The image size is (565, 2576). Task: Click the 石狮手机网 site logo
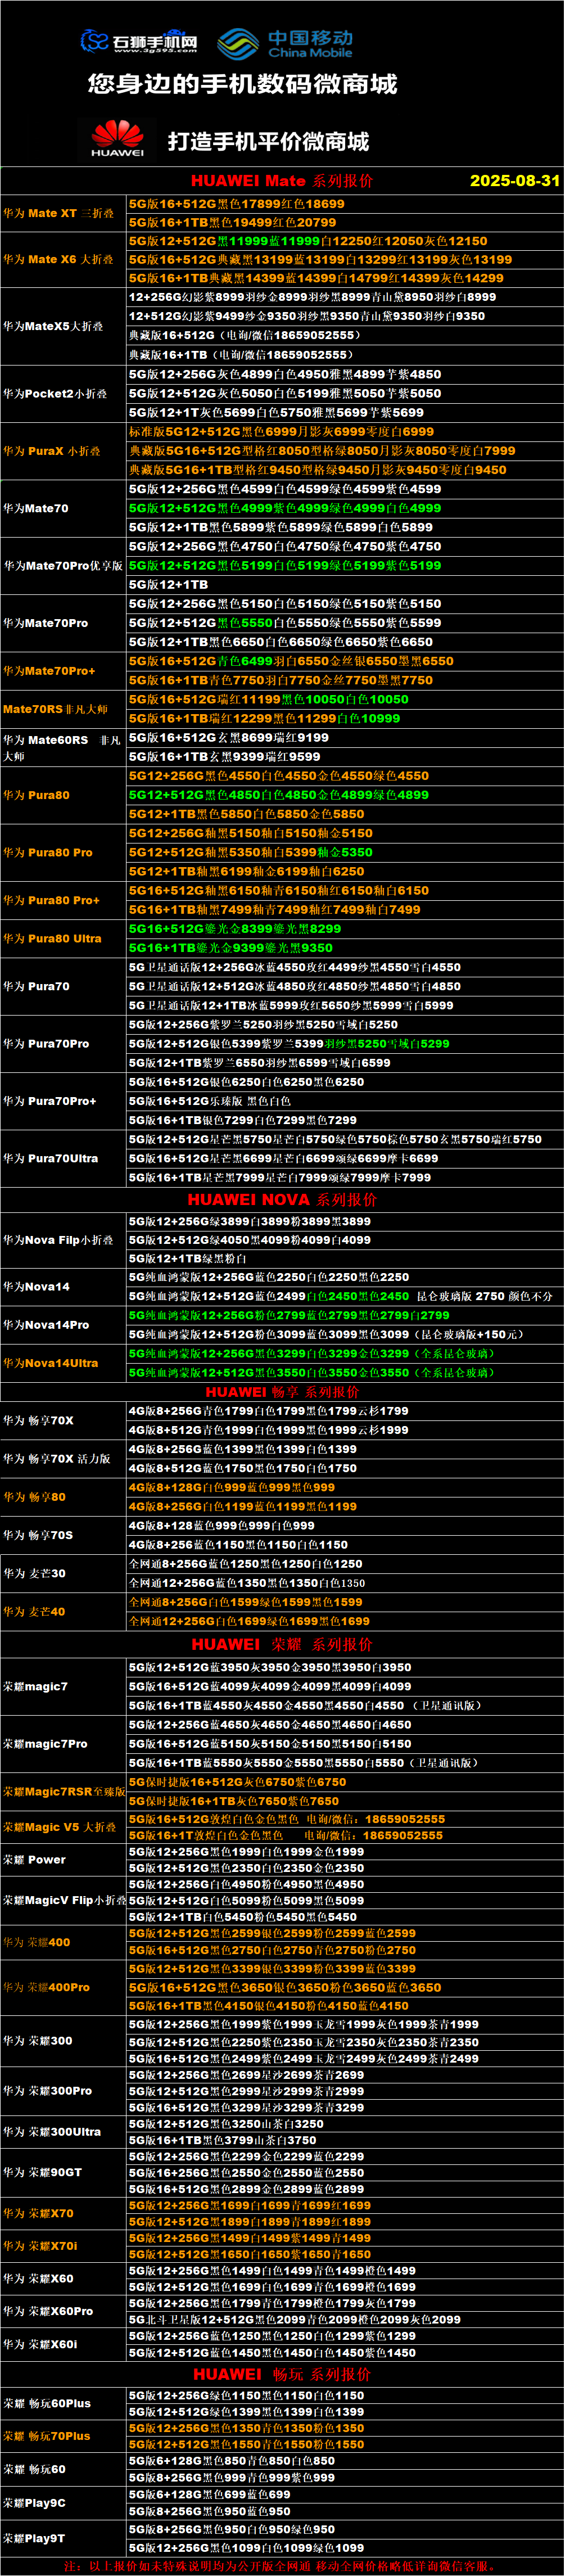pyautogui.click(x=139, y=42)
